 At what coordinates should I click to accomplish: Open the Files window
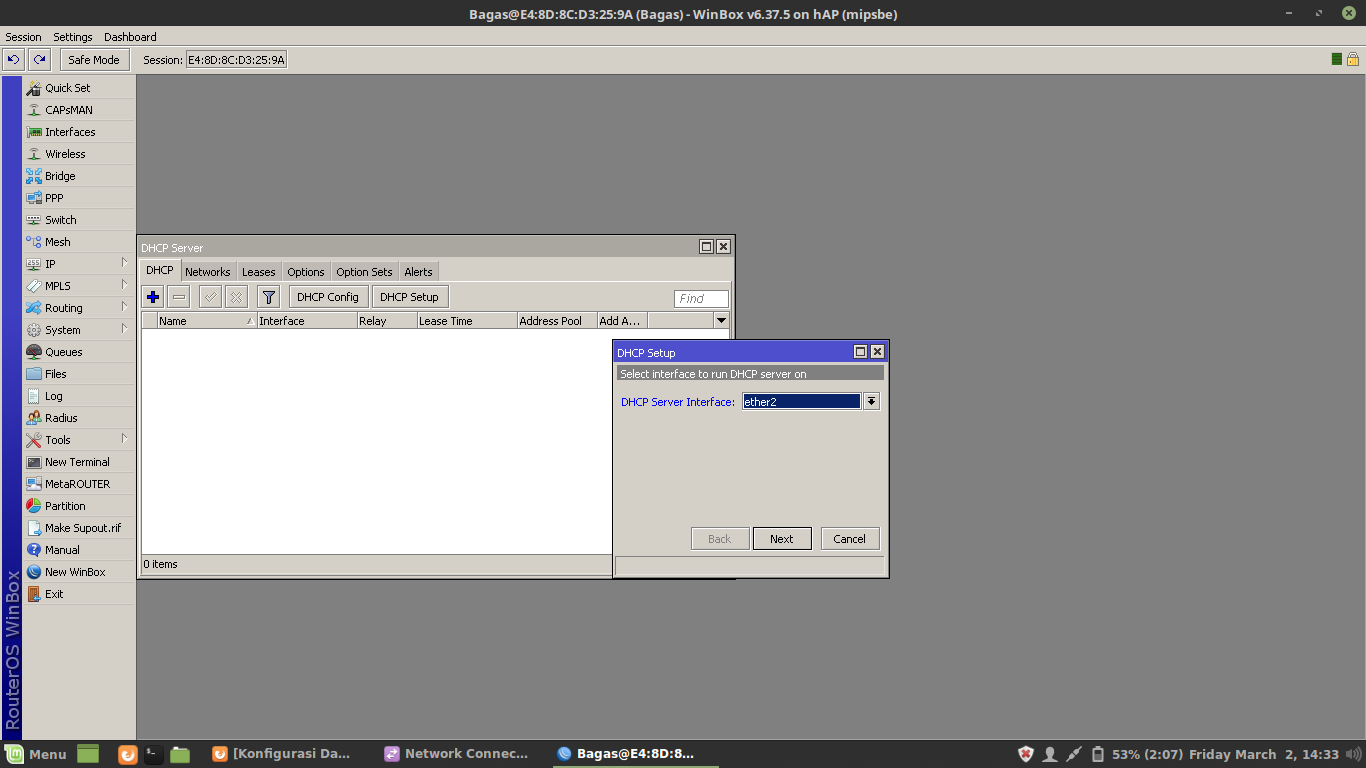(79, 374)
